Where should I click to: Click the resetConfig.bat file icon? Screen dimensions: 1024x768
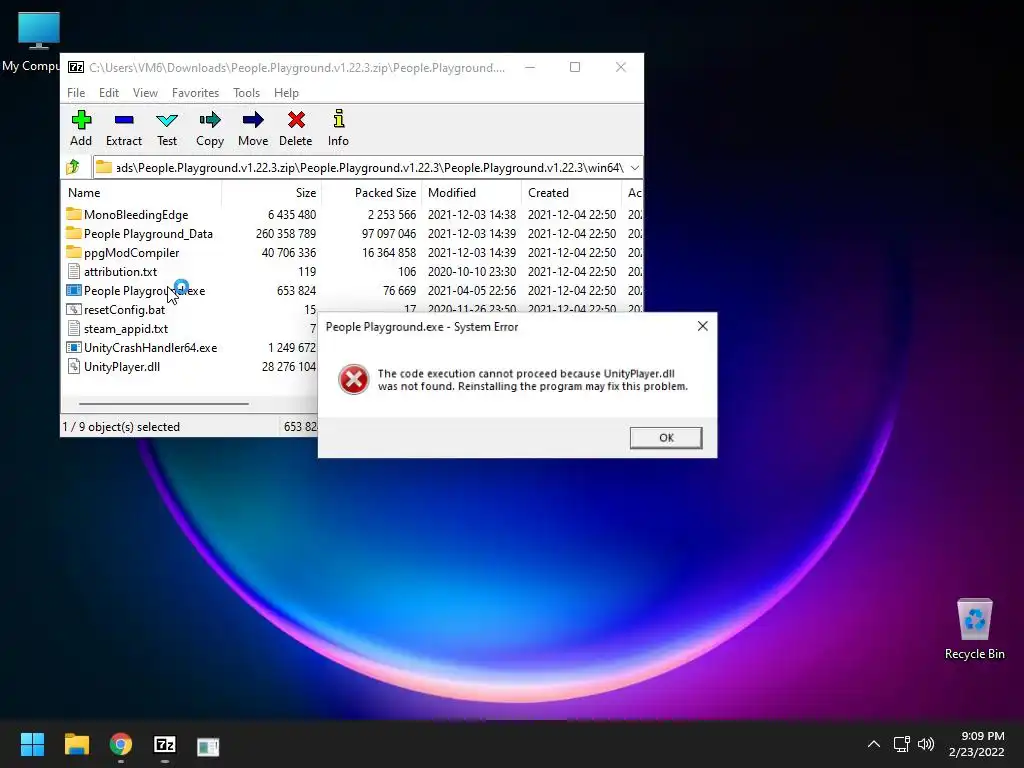[74, 310]
